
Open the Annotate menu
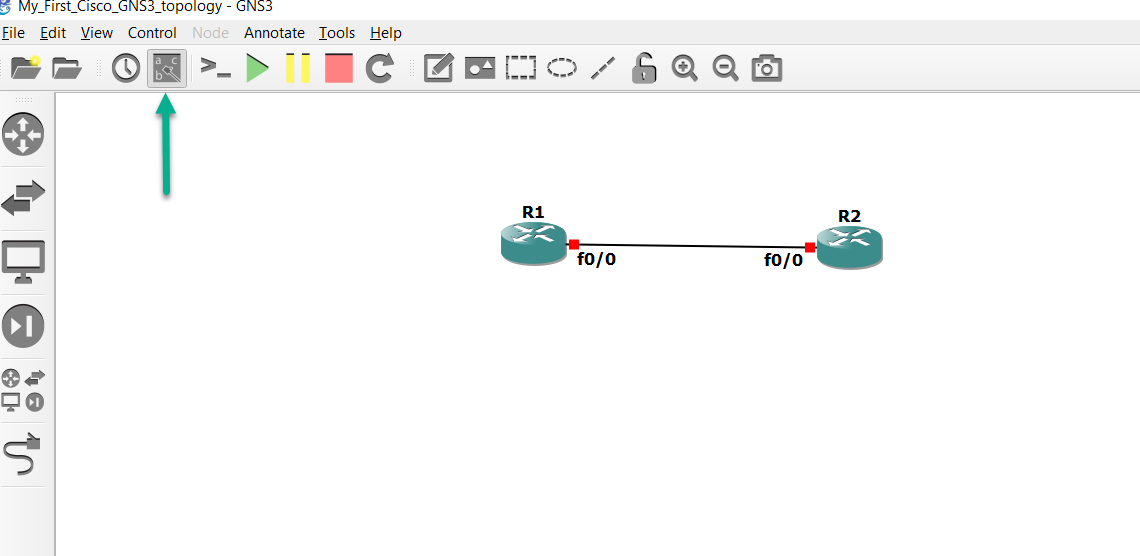coord(274,33)
